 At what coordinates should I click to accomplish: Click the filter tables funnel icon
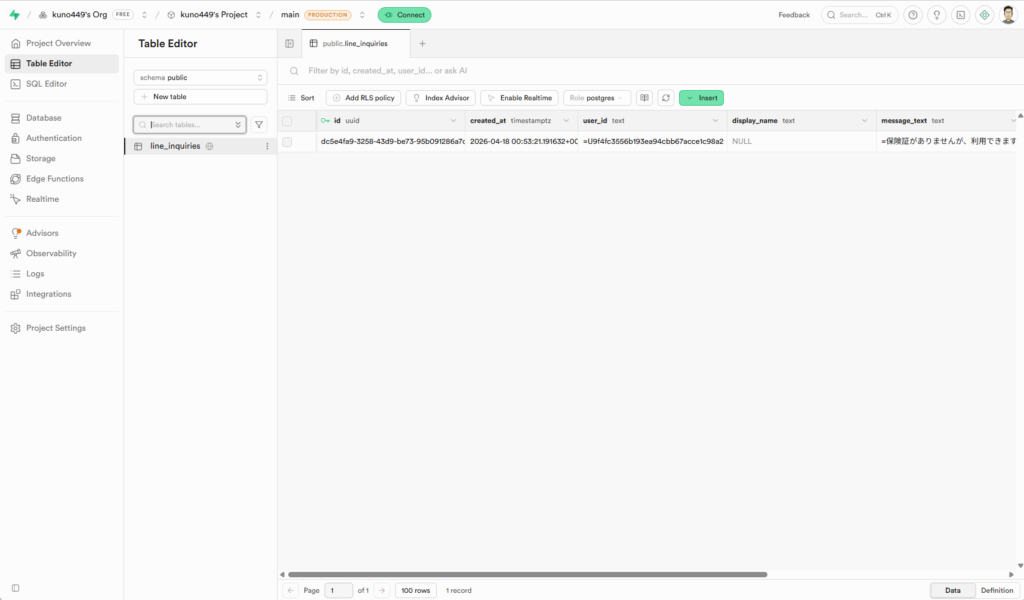click(x=259, y=125)
